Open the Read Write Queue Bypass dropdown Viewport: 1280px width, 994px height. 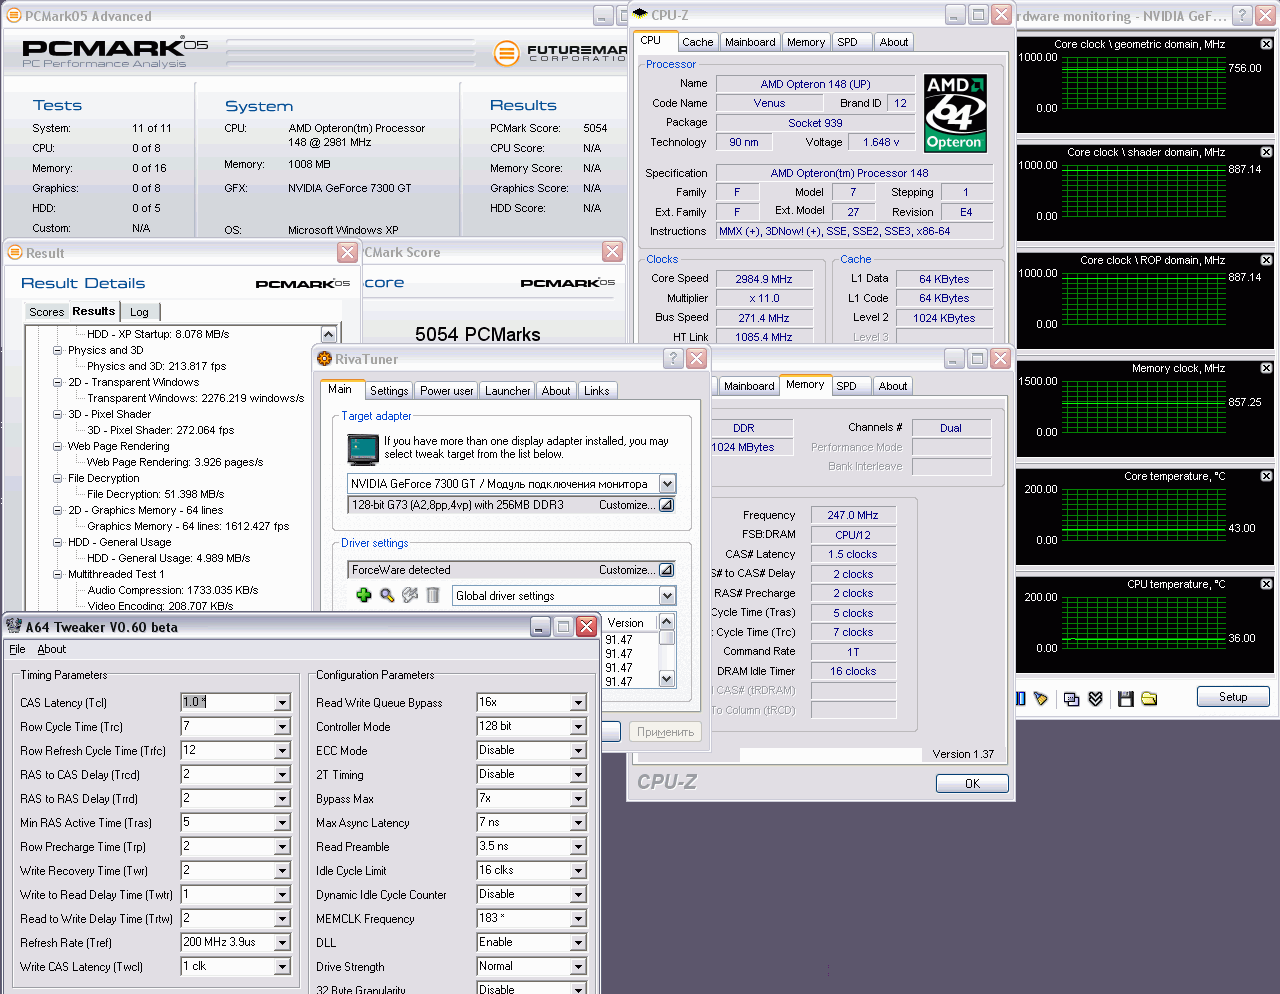(x=578, y=703)
